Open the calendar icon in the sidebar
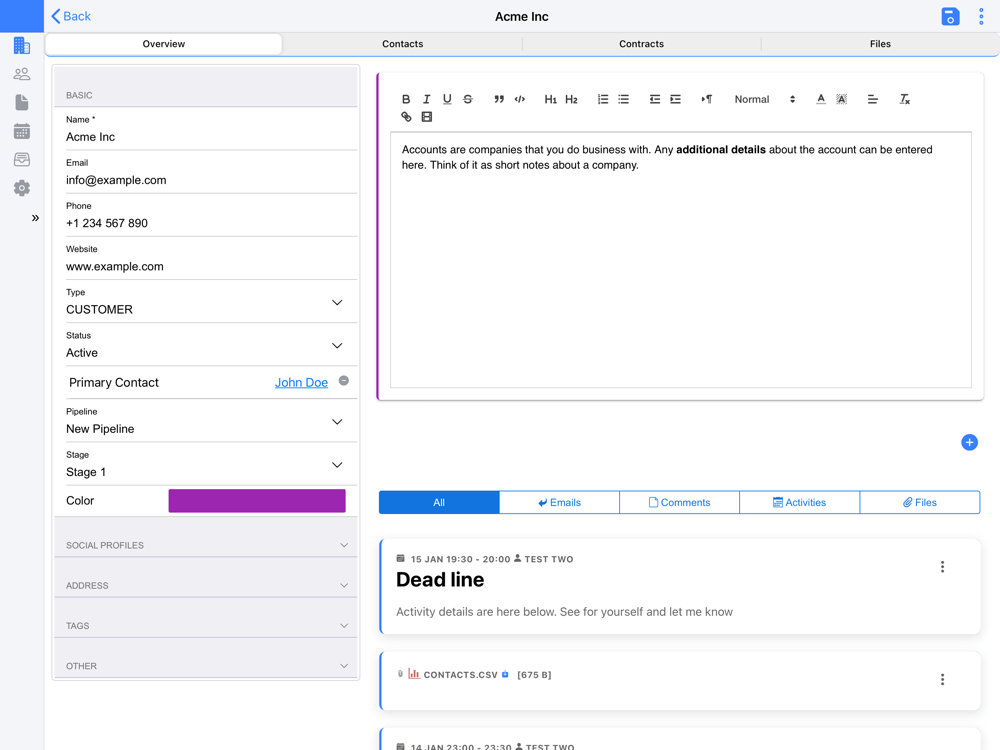The width and height of the screenshot is (1000, 750). click(22, 131)
